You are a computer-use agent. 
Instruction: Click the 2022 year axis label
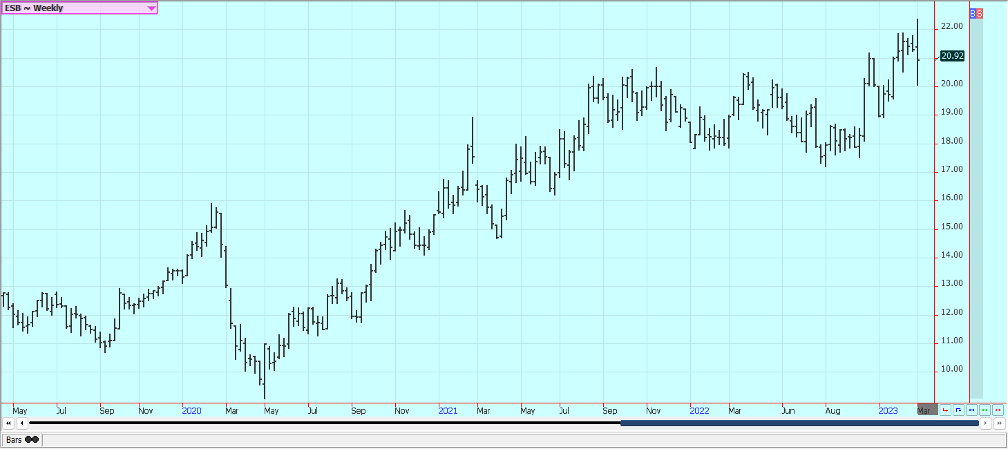[x=699, y=410]
